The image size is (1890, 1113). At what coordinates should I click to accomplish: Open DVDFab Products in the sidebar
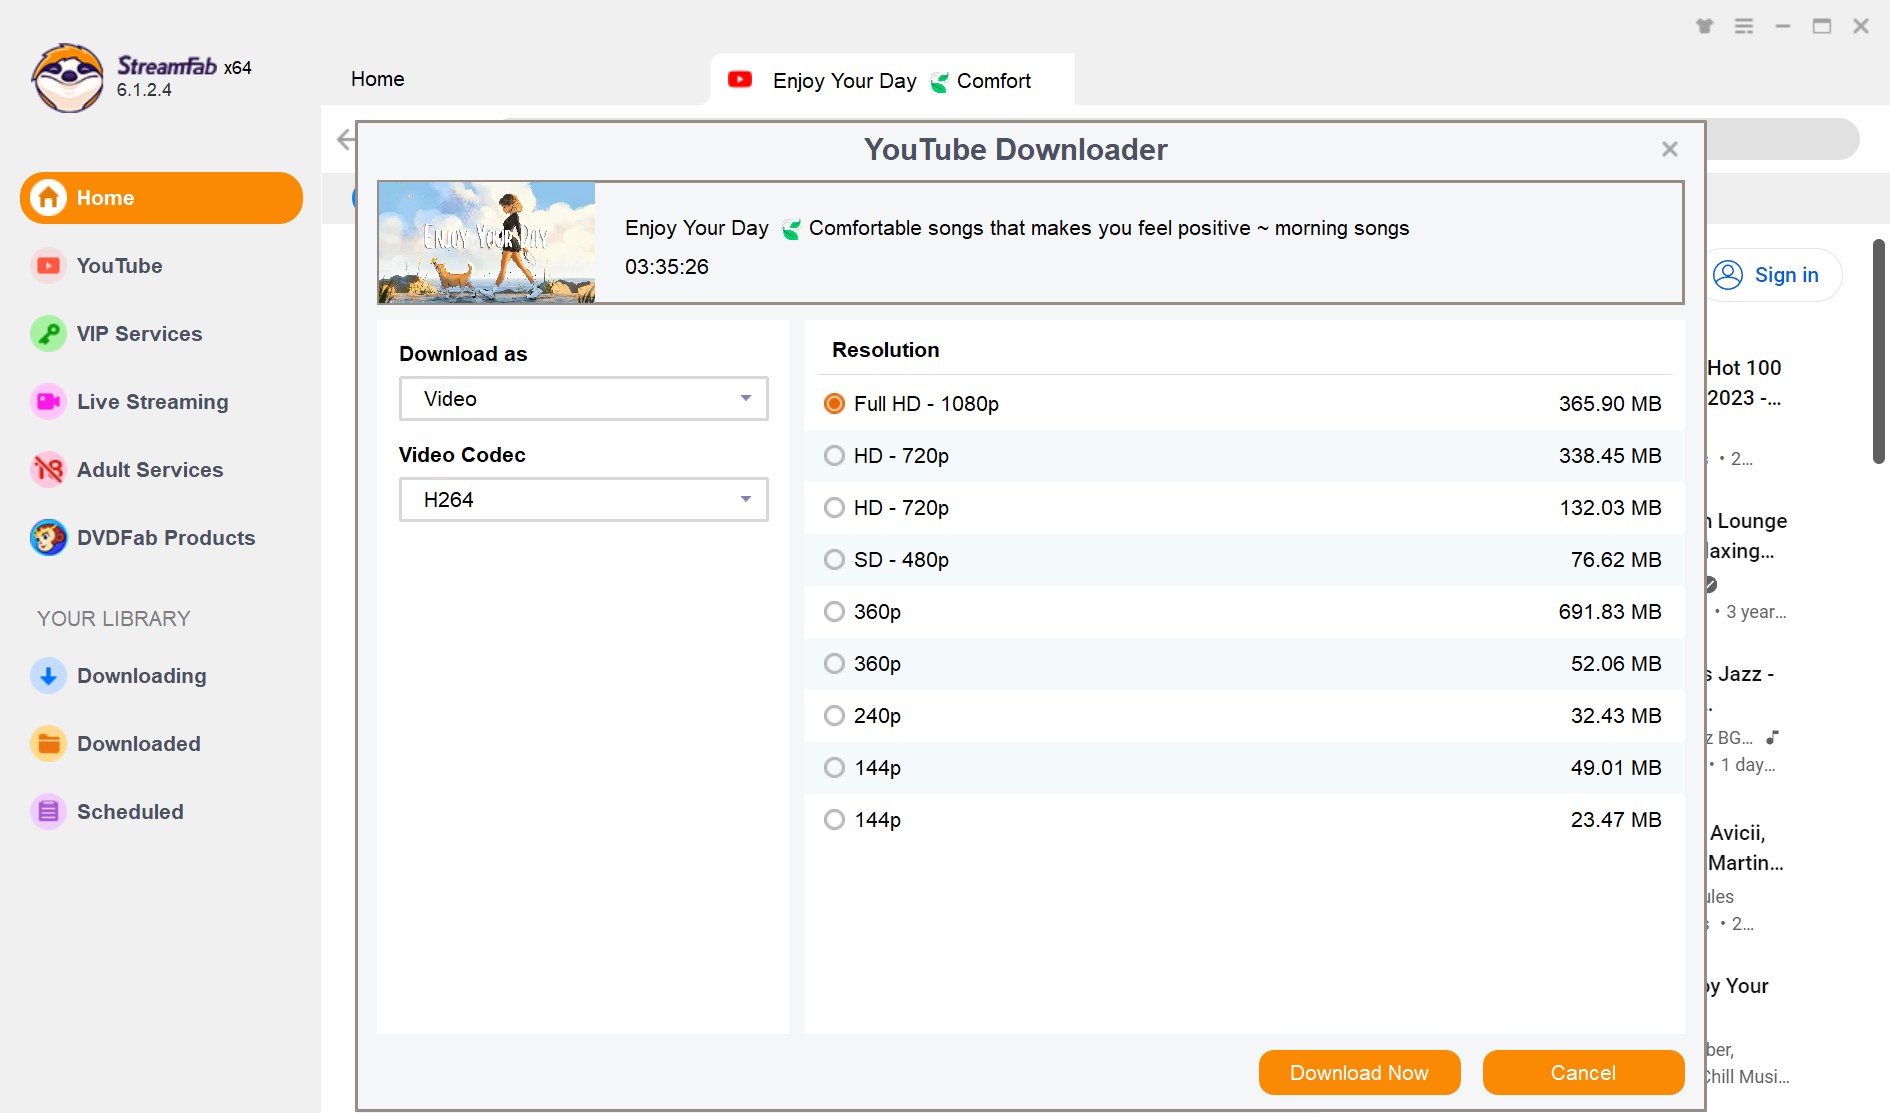coord(166,538)
